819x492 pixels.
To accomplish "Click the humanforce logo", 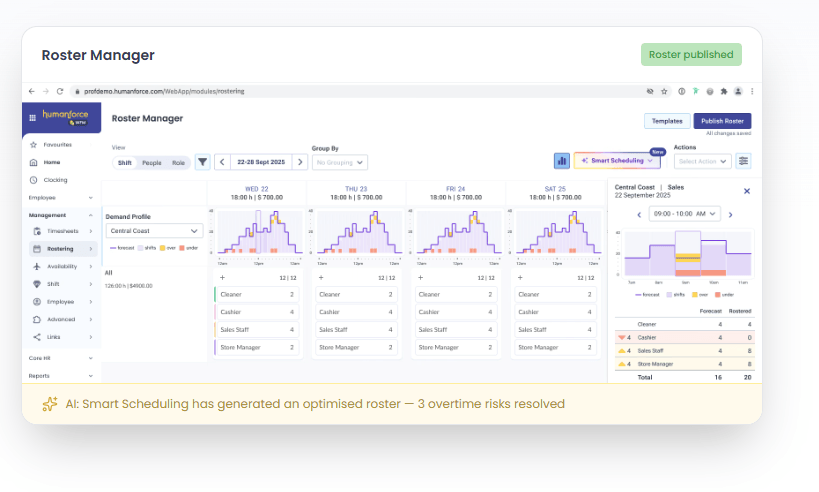I will 66,117.
